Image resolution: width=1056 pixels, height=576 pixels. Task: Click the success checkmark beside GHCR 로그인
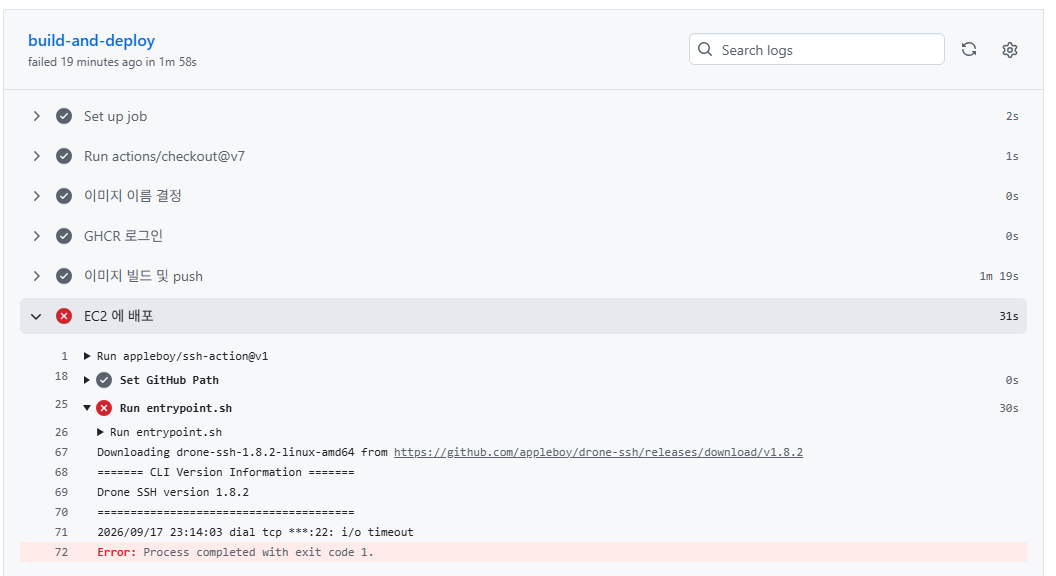[64, 236]
